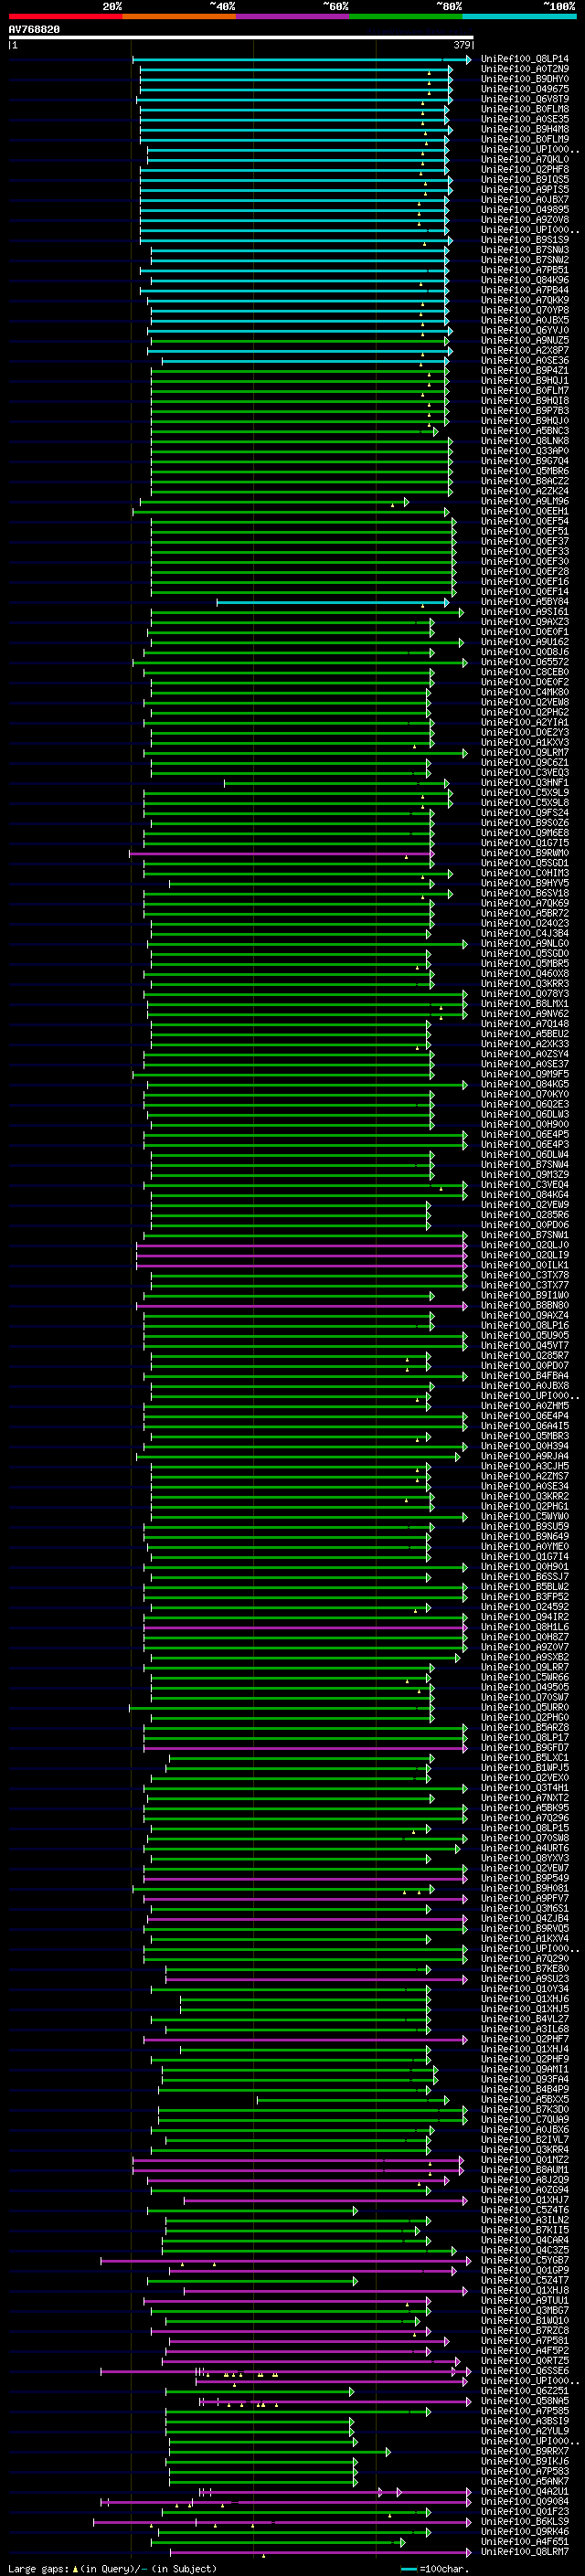Image resolution: width=585 pixels, height=2576 pixels.
Task: Open the UniRef100_A9SU23 entry
Action: [525, 1979]
